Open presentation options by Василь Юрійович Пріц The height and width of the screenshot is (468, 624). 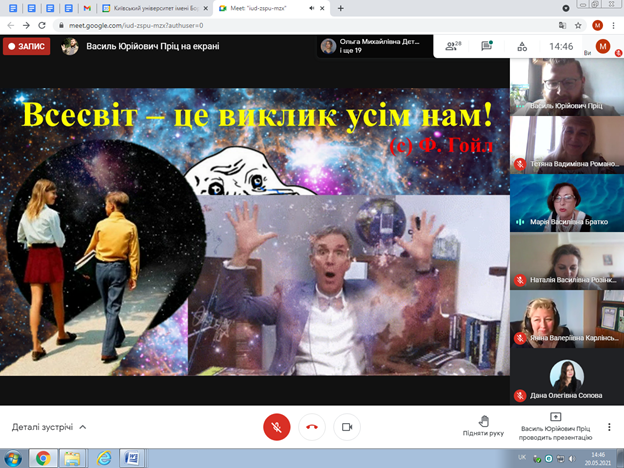[x=556, y=425]
